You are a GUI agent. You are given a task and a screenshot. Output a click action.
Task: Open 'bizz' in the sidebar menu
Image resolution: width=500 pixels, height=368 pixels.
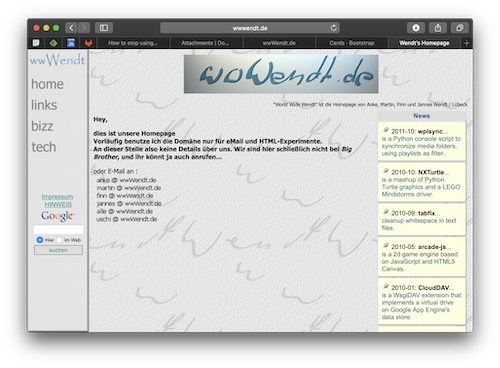click(42, 126)
